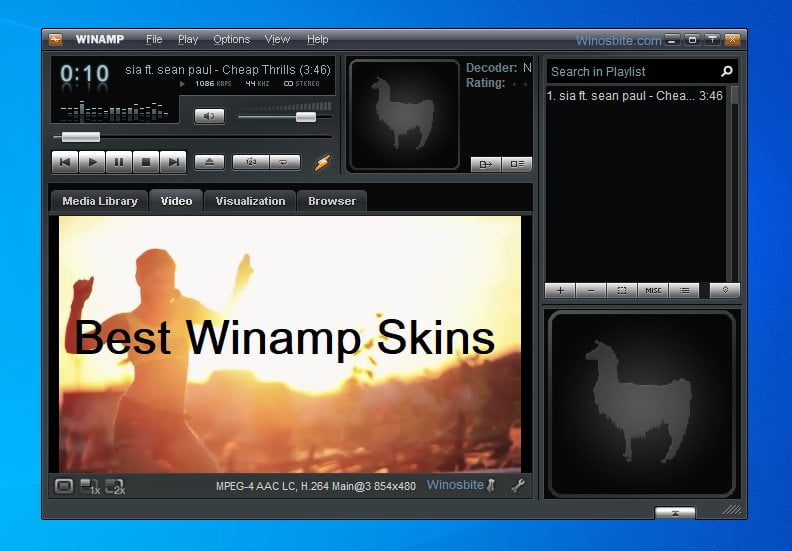Set video size to 2x
The image size is (792, 551).
115,486
